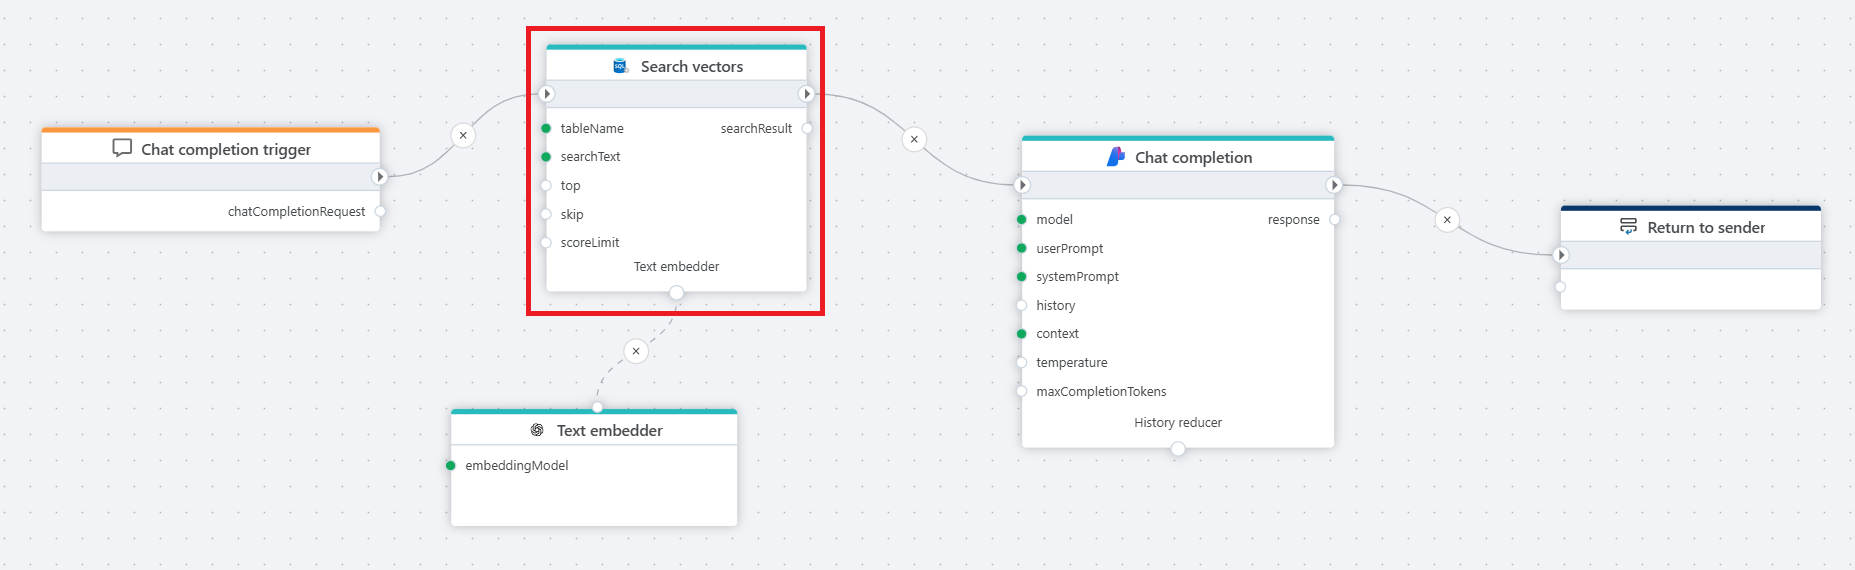
Task: Remove the dashed Text embedder connection
Action: point(636,351)
